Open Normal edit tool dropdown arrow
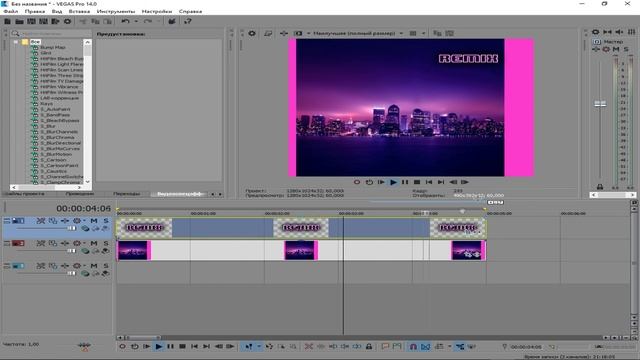Viewport: 640px width, 360px height. 259,347
